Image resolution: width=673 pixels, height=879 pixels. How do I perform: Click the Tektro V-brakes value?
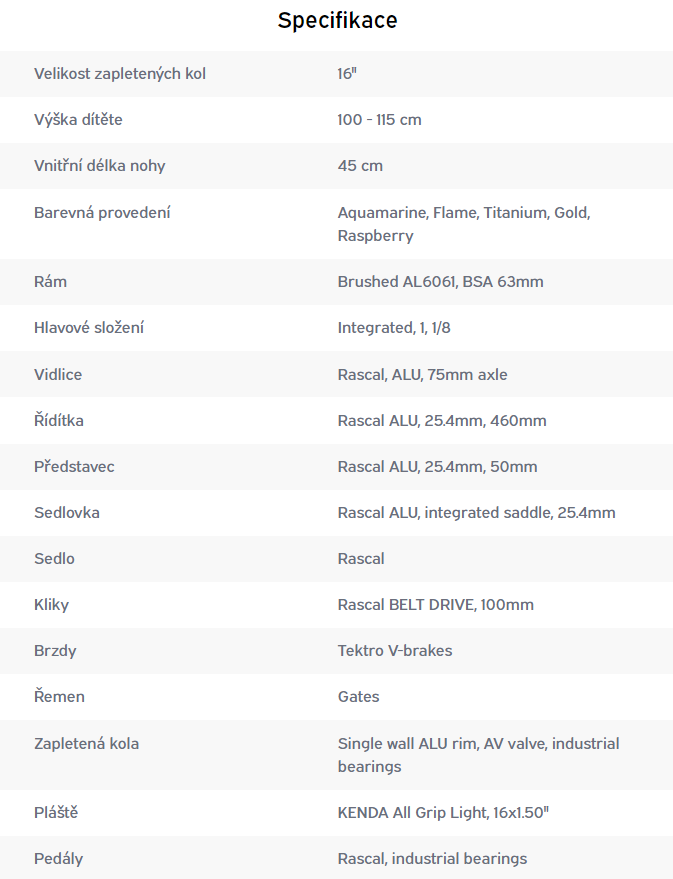[395, 650]
